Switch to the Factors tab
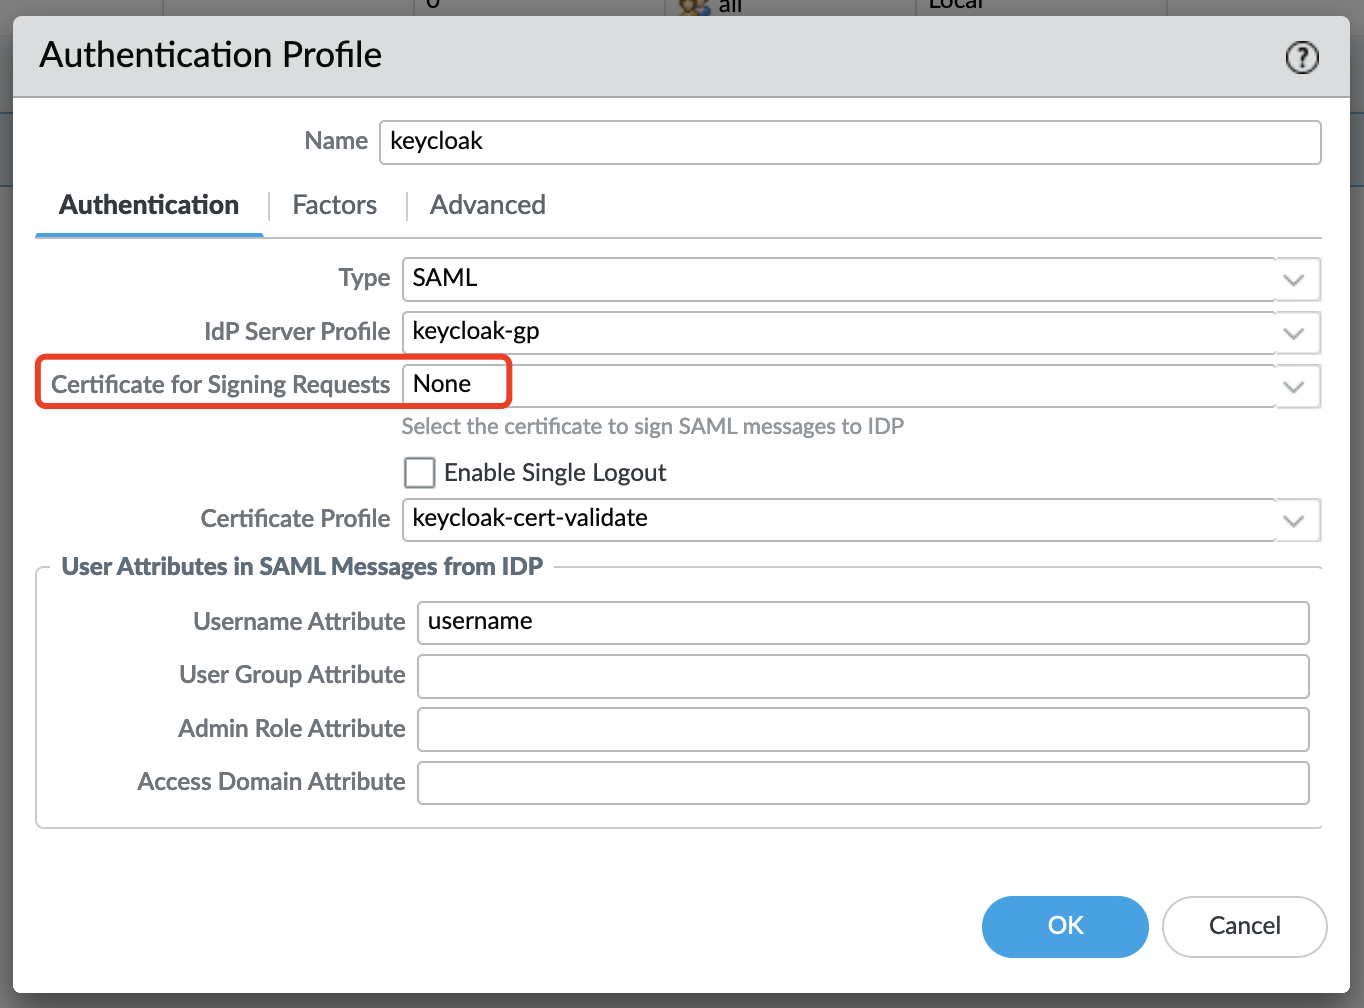The image size is (1364, 1008). coord(334,205)
